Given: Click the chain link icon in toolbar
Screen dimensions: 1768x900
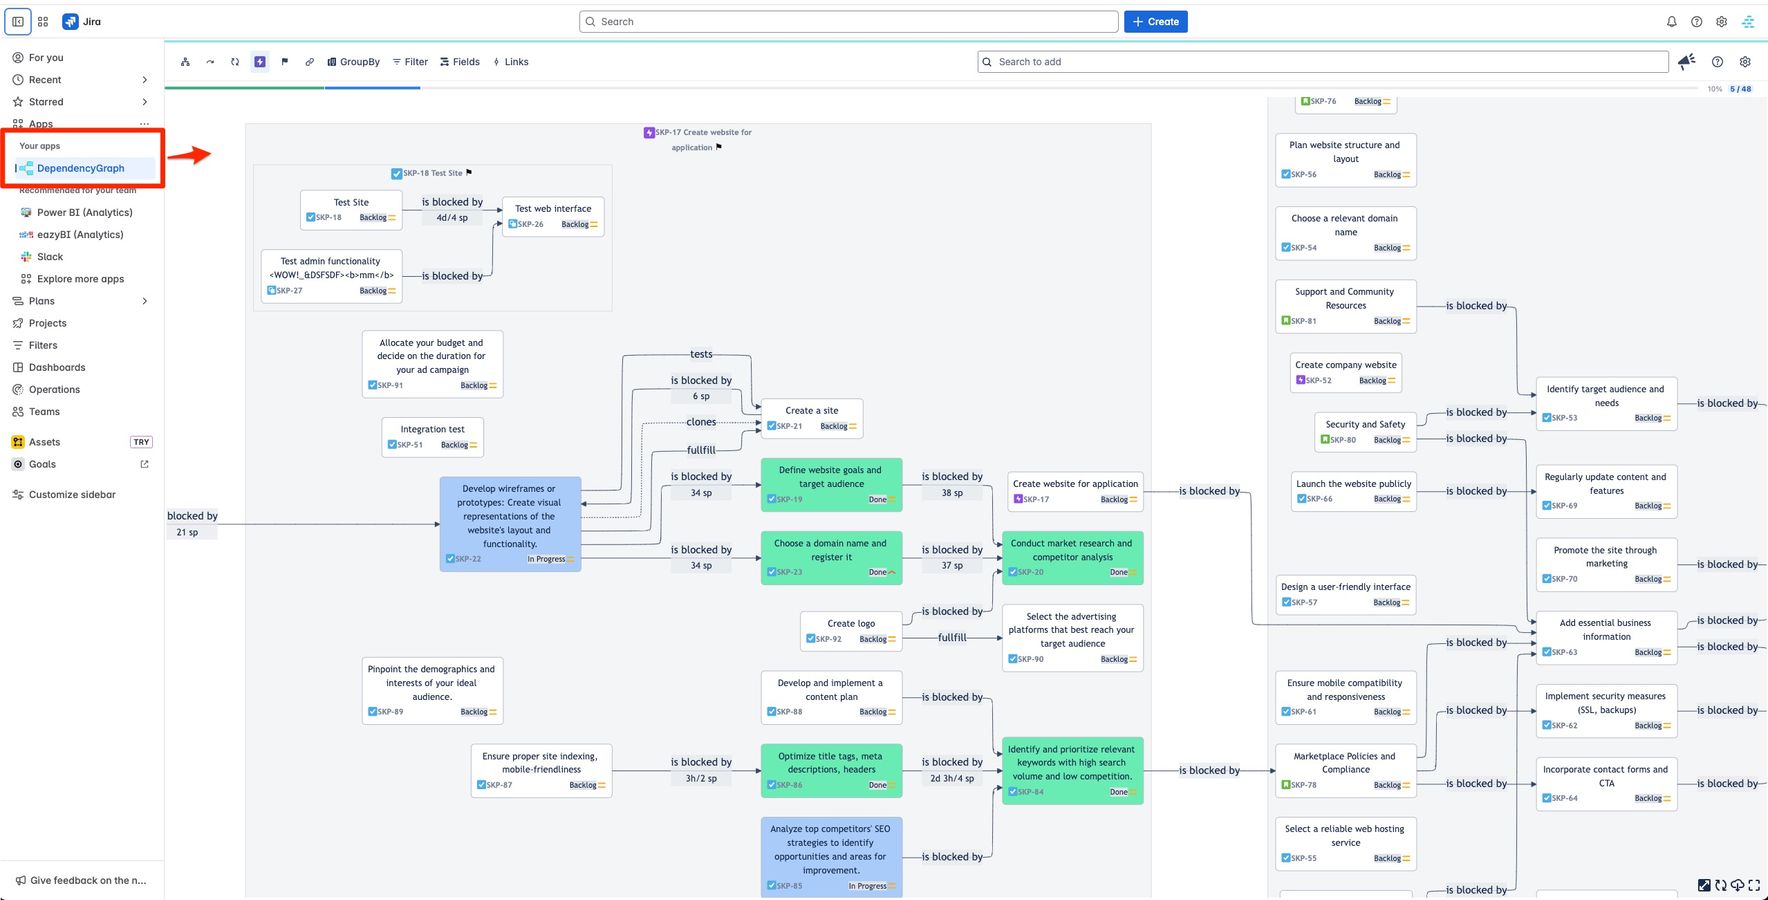Looking at the screenshot, I should [x=309, y=62].
